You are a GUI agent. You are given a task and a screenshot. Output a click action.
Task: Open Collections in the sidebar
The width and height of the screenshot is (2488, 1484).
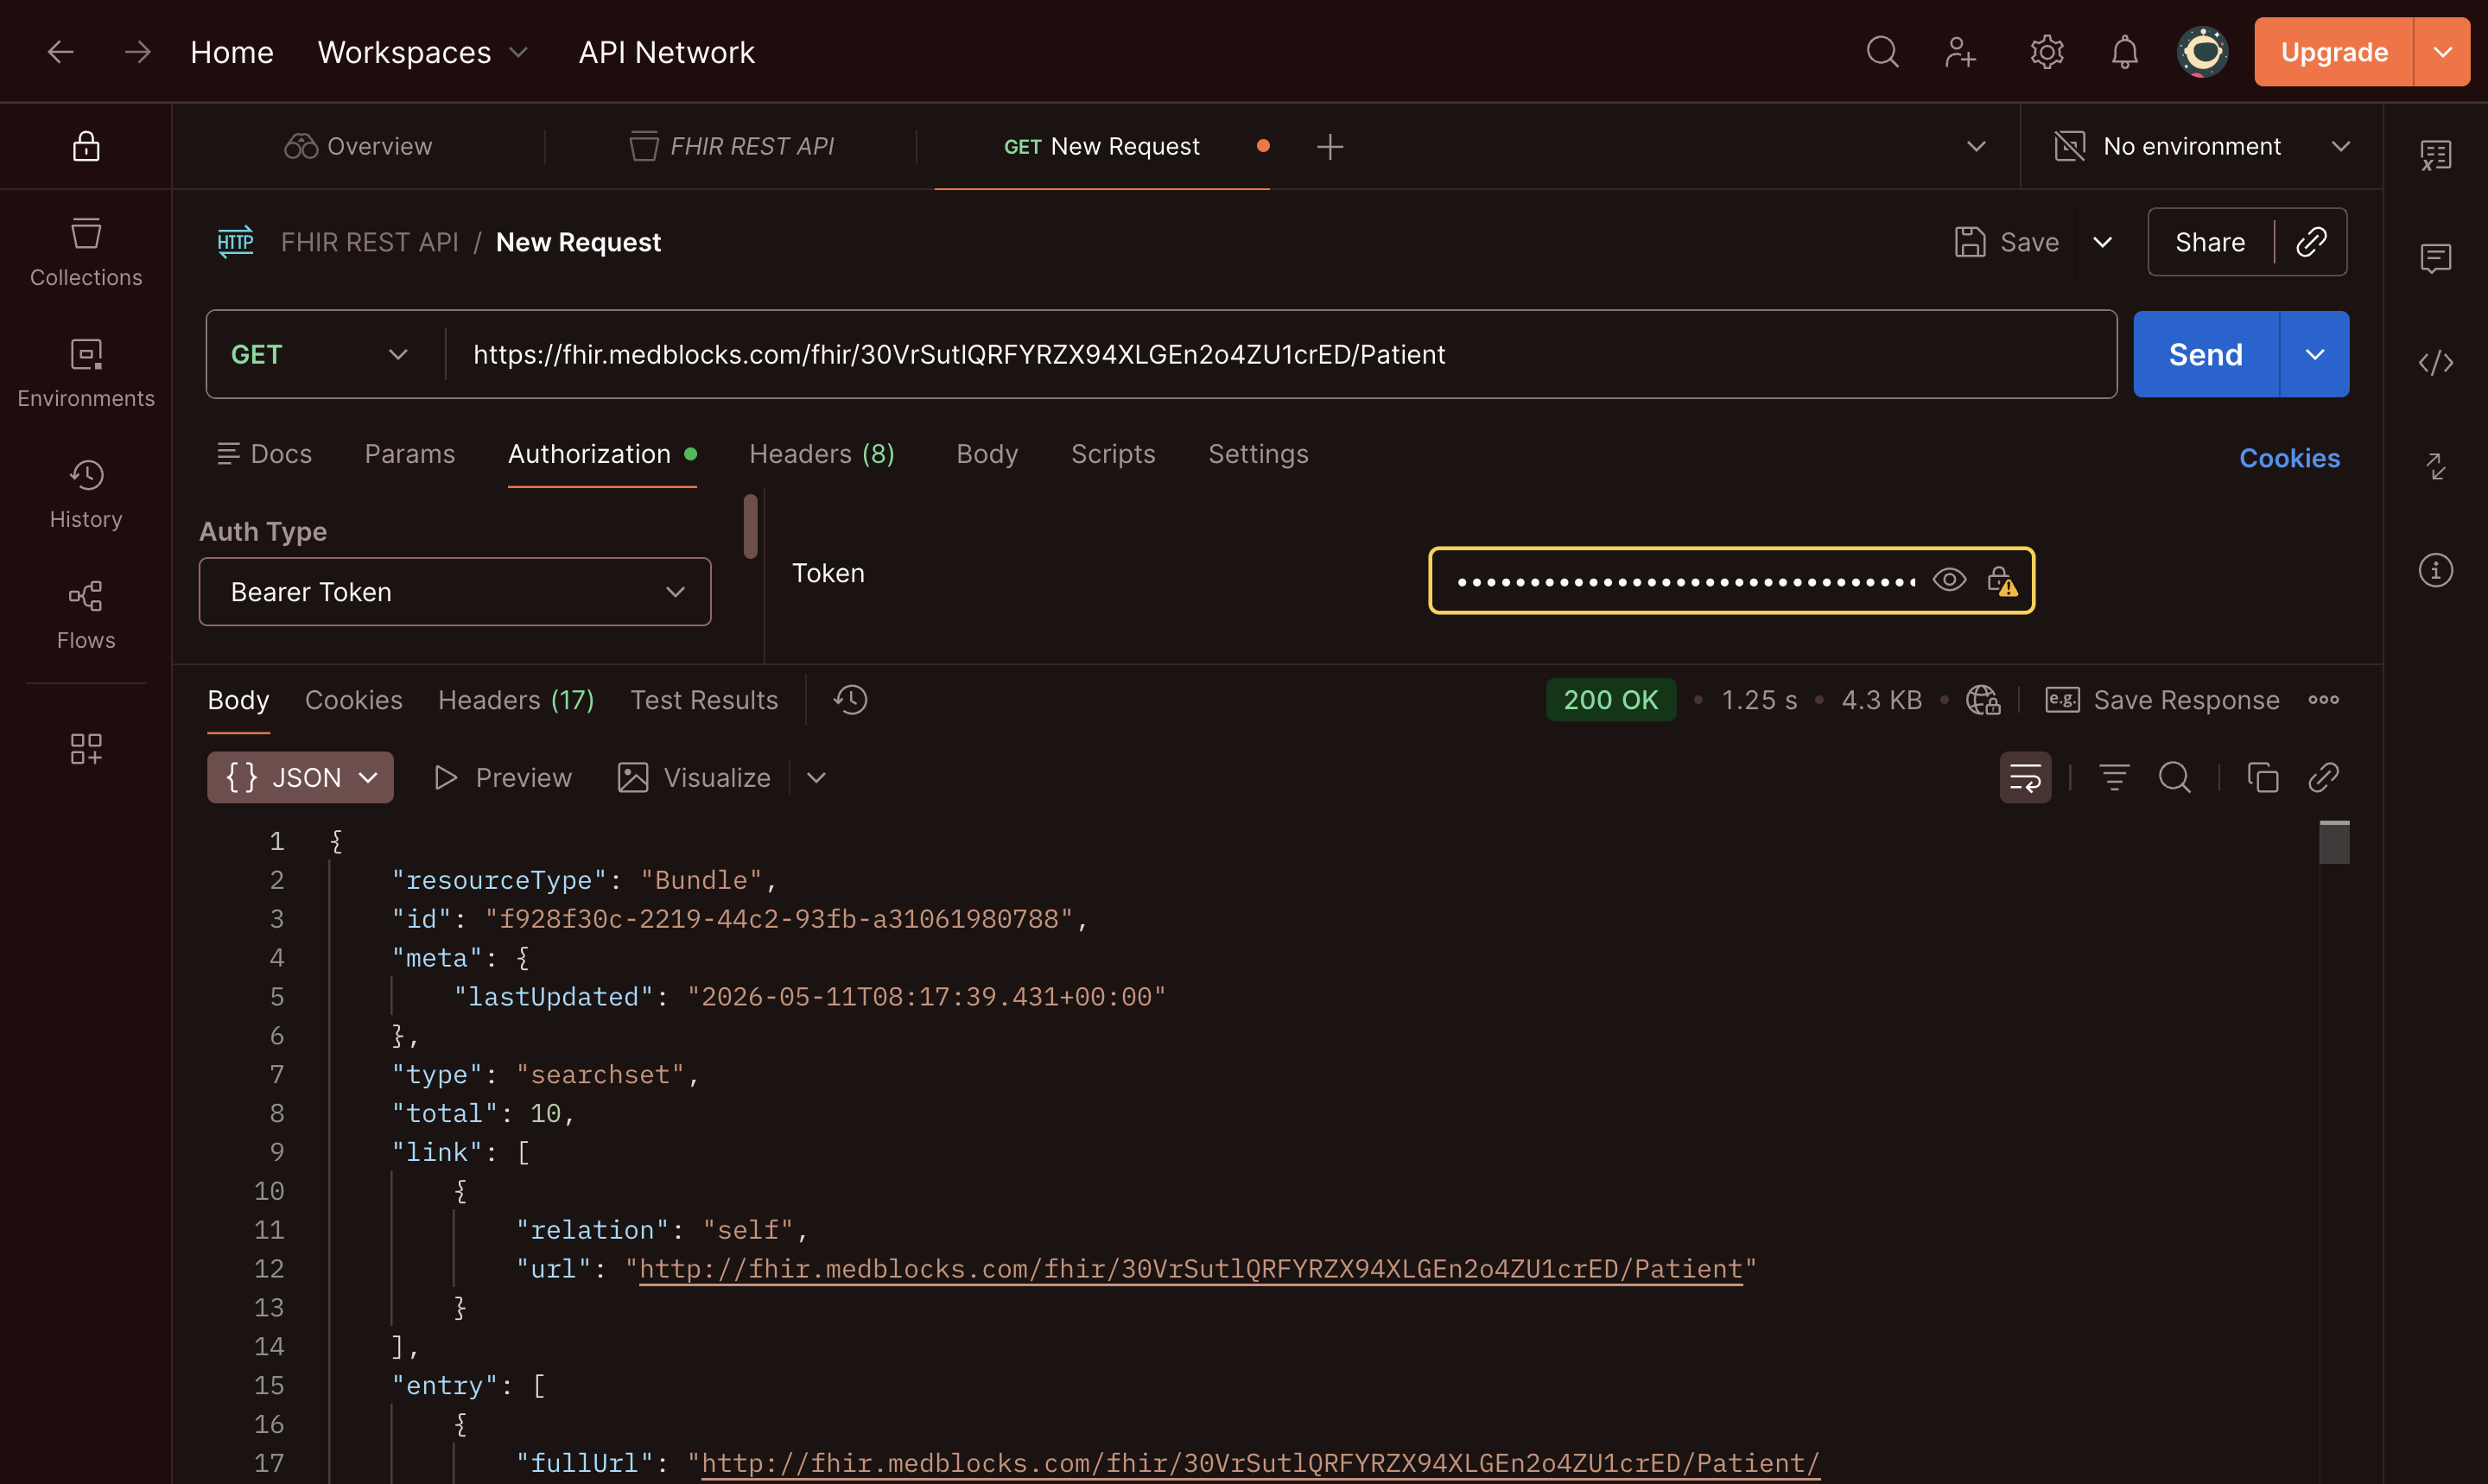pos(86,252)
